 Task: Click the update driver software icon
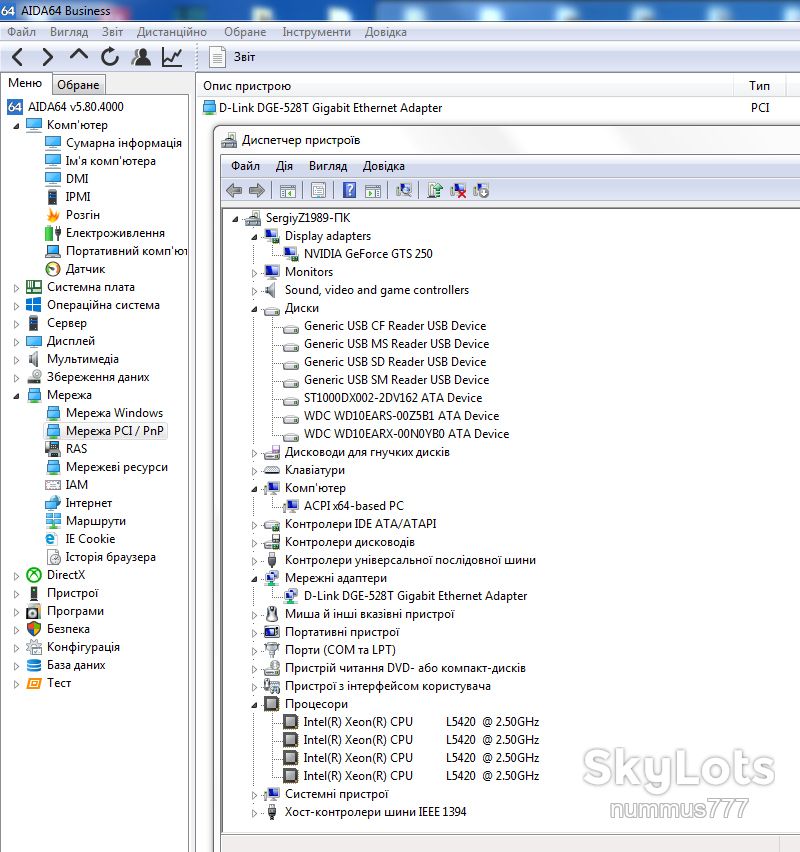point(434,190)
